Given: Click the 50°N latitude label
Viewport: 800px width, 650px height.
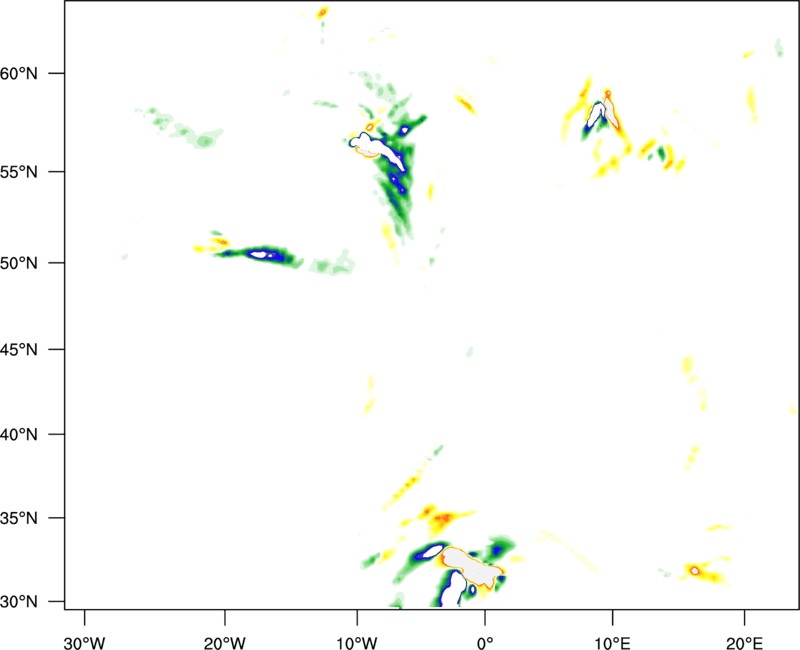Looking at the screenshot, I should [x=19, y=263].
